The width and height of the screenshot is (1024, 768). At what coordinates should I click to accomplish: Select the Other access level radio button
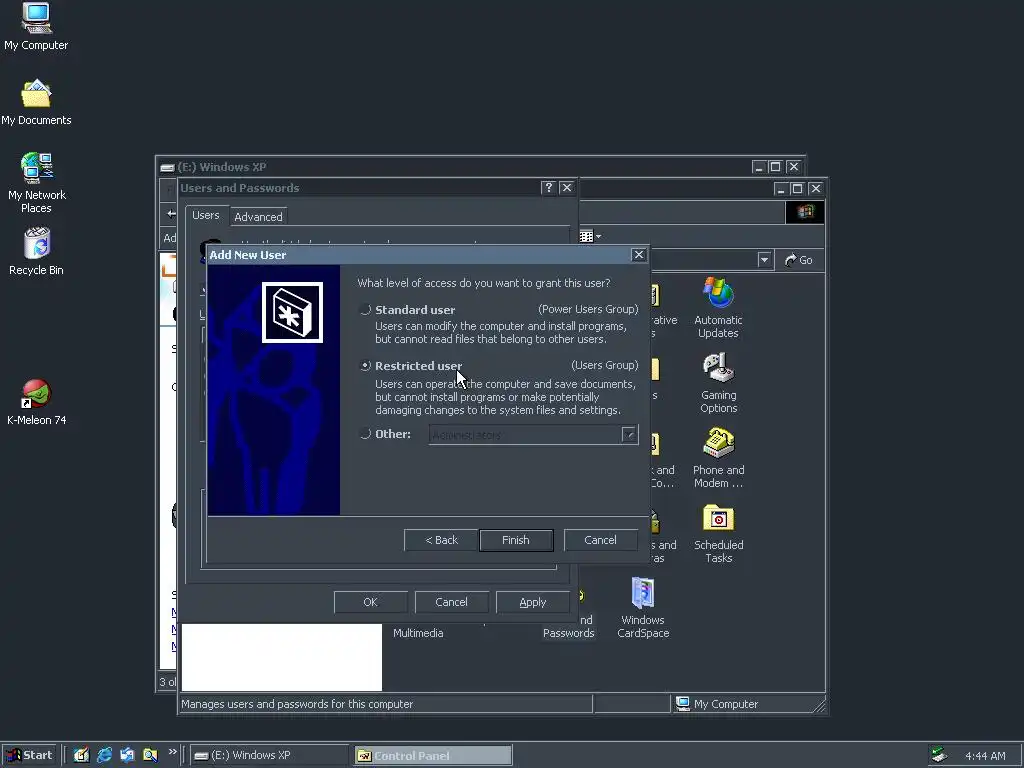click(366, 434)
